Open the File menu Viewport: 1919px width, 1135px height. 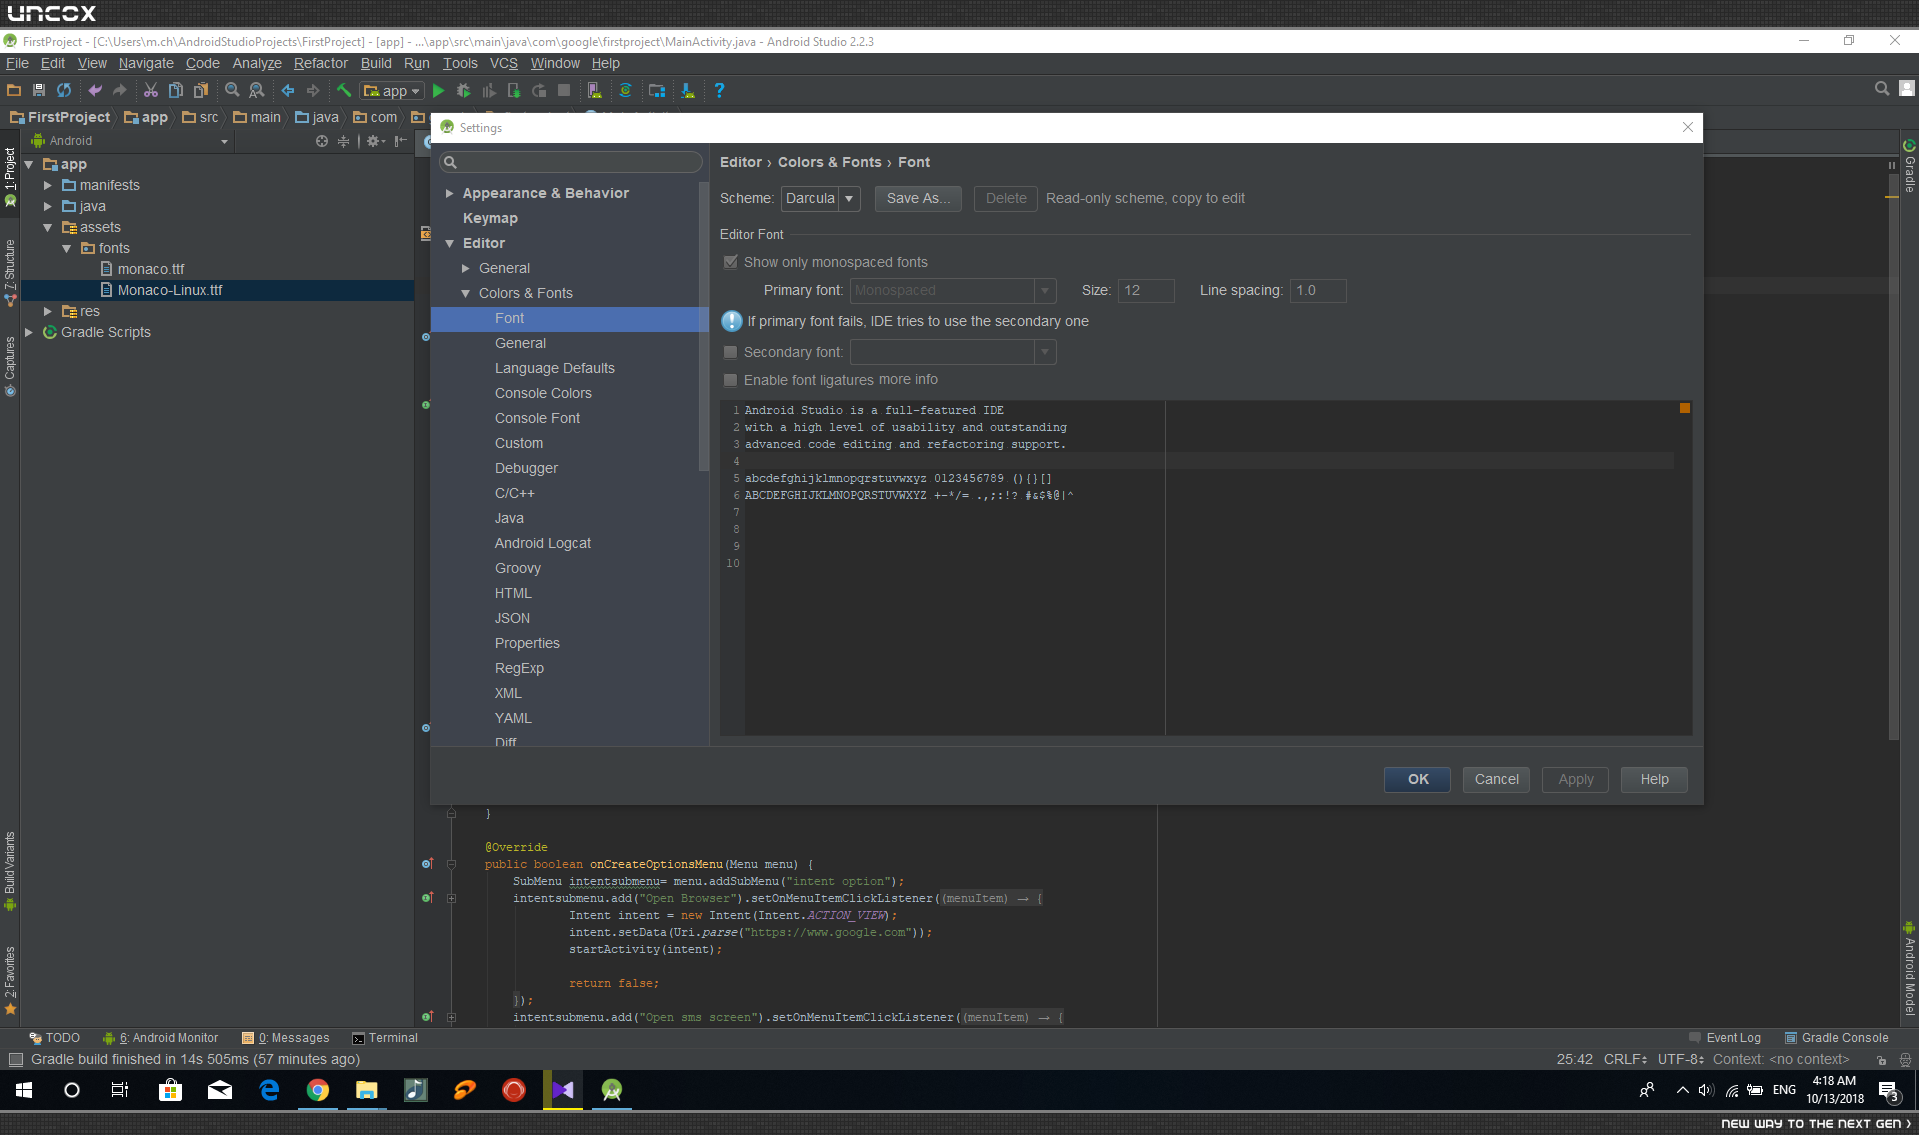tap(17, 63)
